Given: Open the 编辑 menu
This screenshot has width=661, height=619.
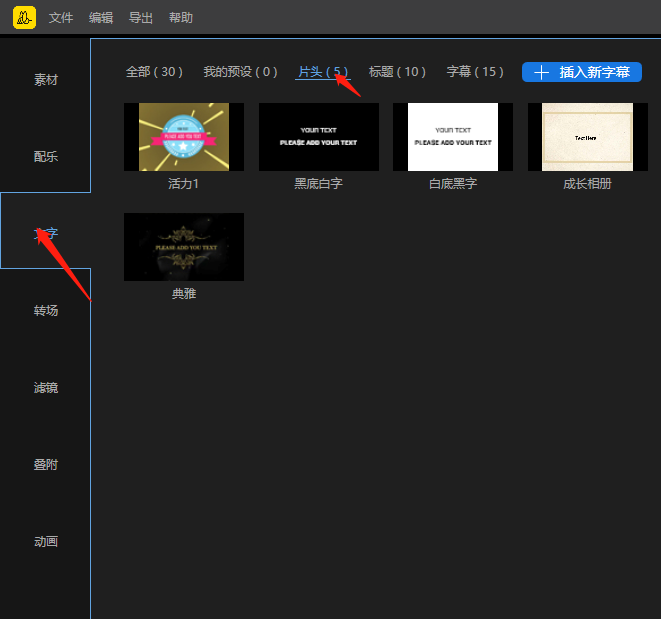Looking at the screenshot, I should click(101, 18).
